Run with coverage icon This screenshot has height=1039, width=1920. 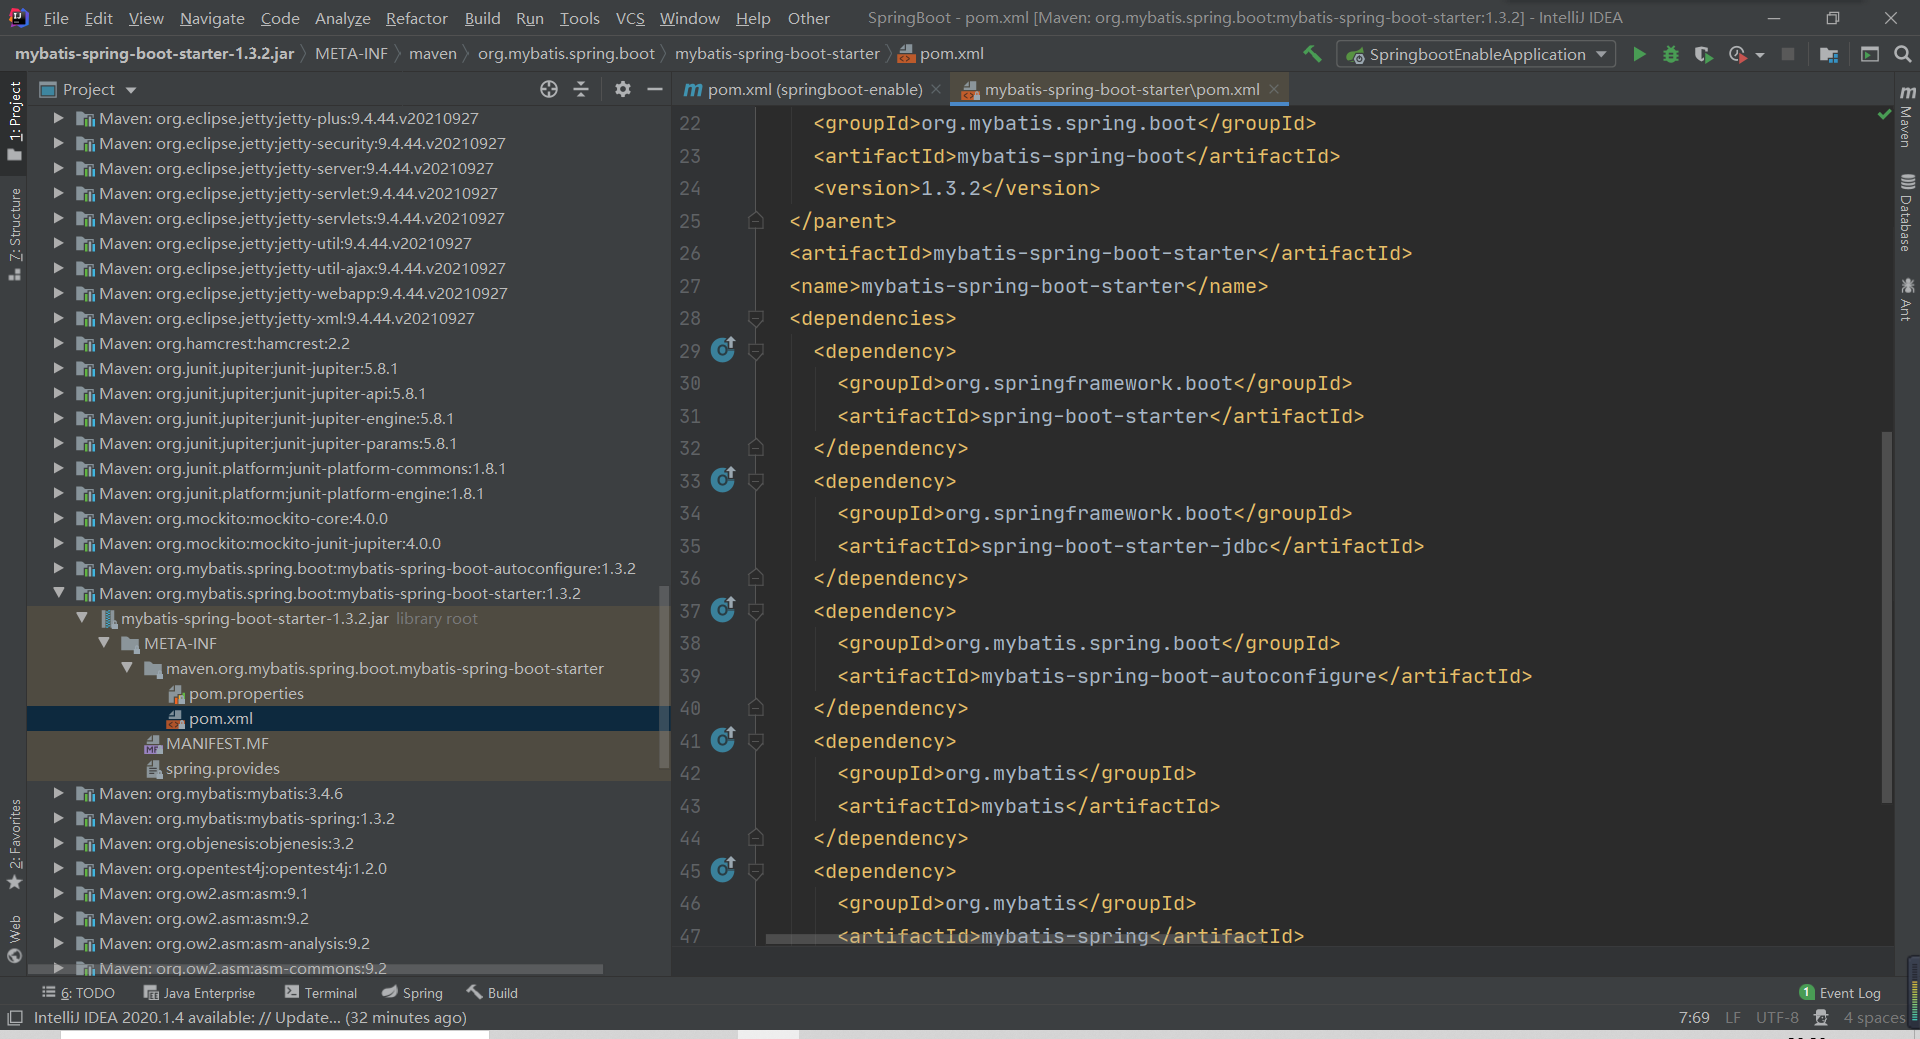(1703, 54)
